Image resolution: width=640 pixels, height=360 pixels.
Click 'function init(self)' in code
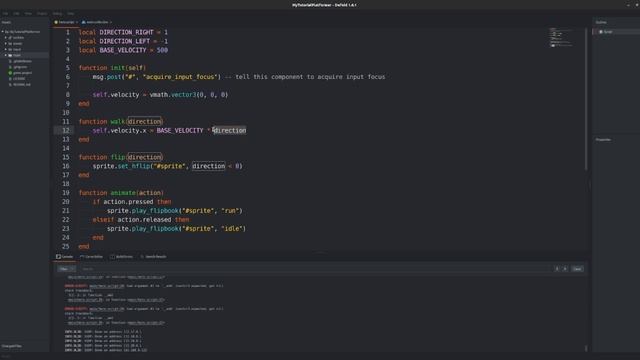click(x=112, y=68)
